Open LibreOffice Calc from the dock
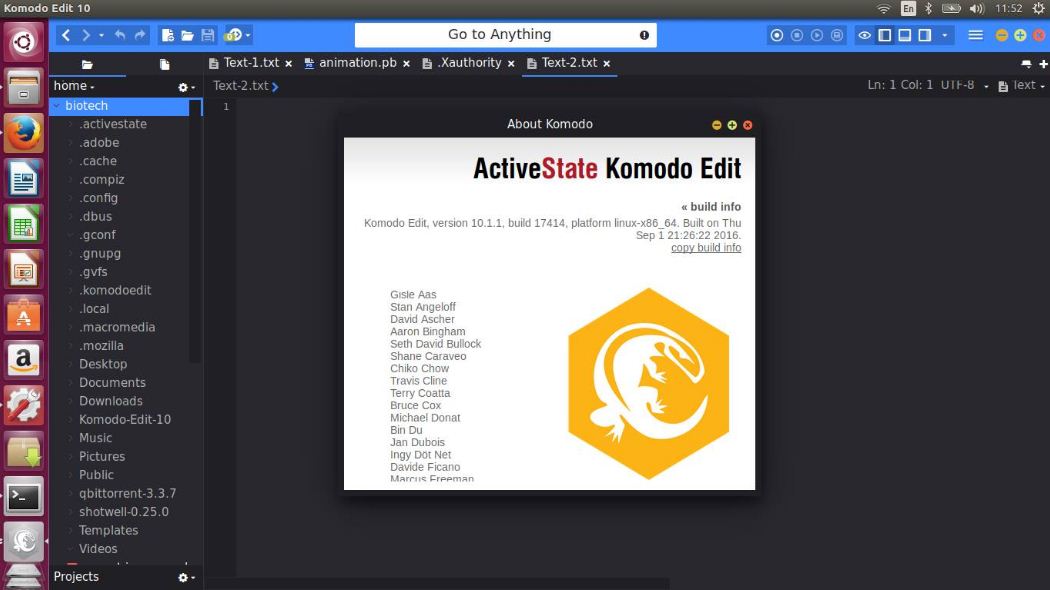1050x590 pixels. point(23,224)
